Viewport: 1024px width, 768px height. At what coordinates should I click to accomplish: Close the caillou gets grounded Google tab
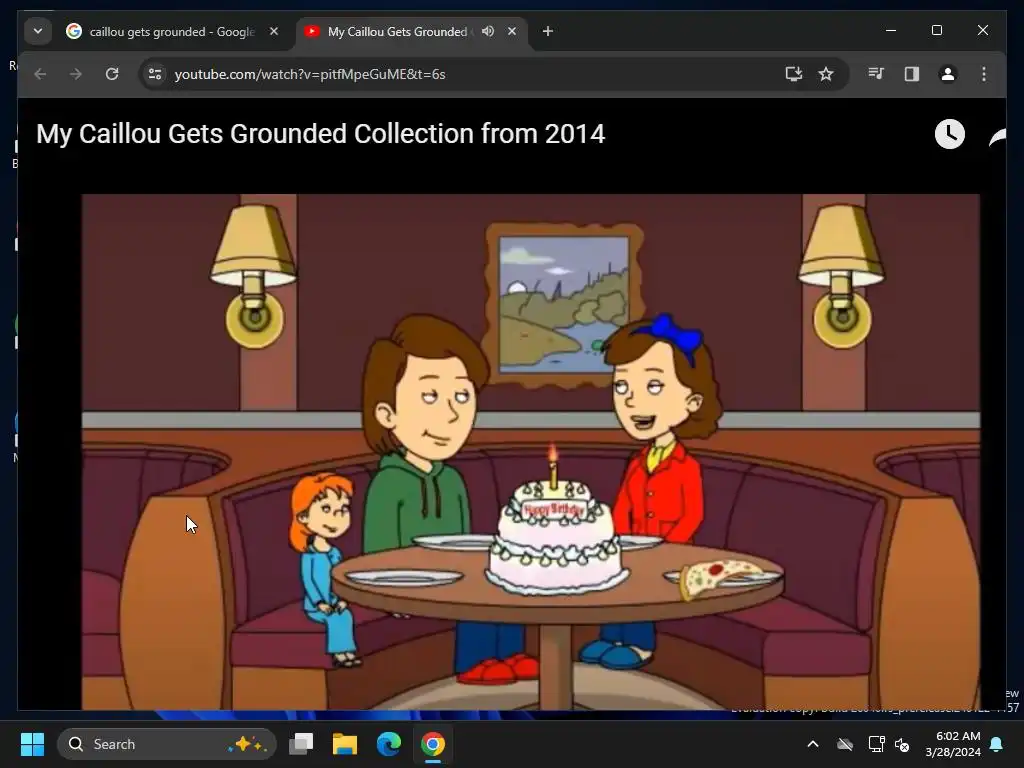click(x=274, y=31)
